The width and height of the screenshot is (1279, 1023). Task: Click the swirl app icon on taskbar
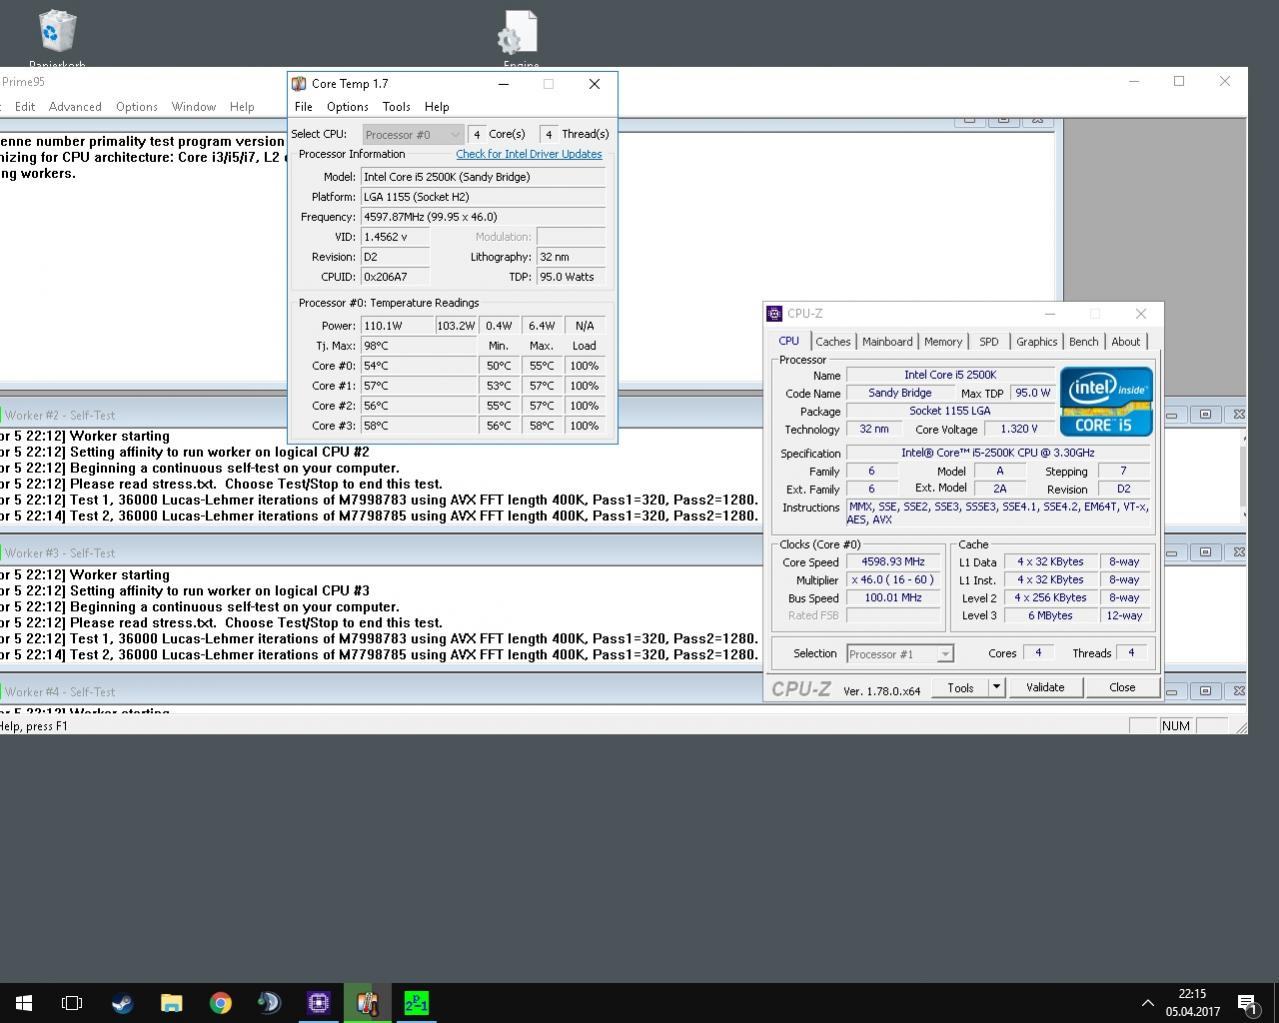[x=269, y=1002]
